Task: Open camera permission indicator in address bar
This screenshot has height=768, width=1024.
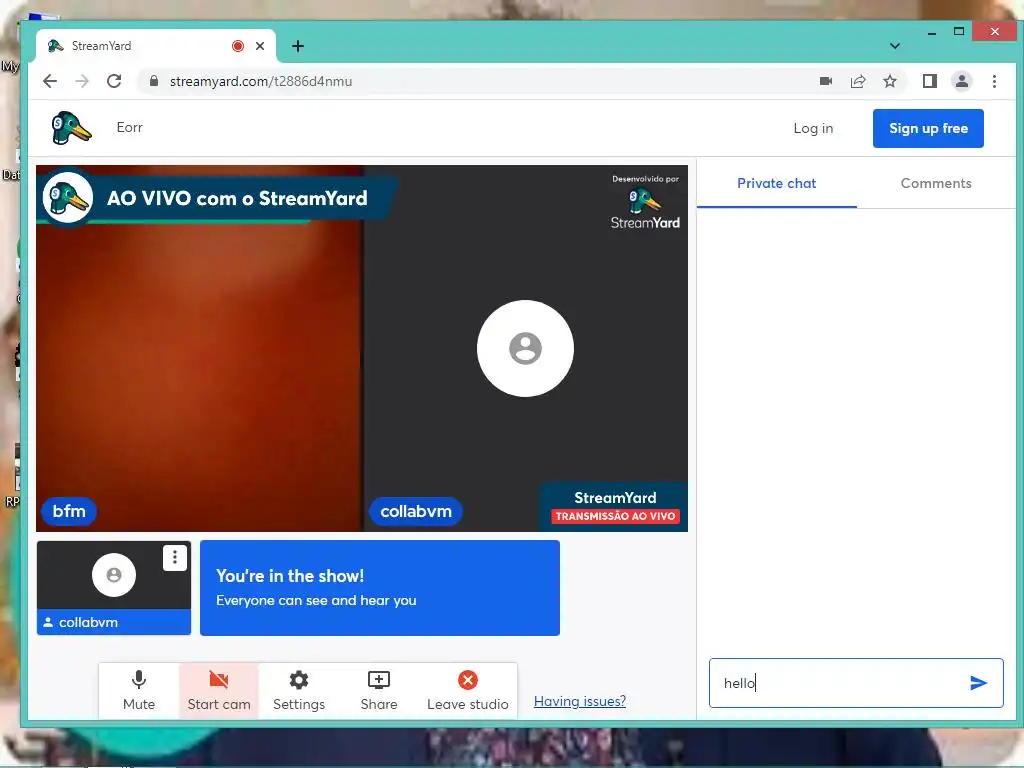Action: click(x=825, y=81)
